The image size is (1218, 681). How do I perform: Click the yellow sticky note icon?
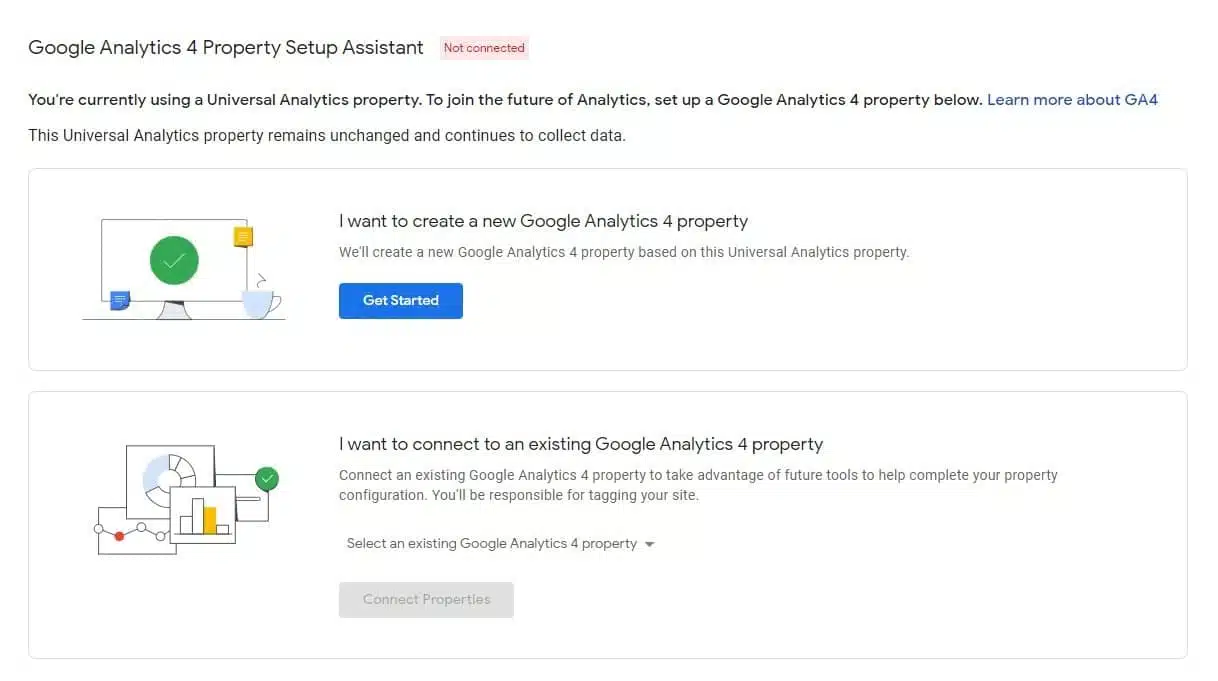click(243, 237)
